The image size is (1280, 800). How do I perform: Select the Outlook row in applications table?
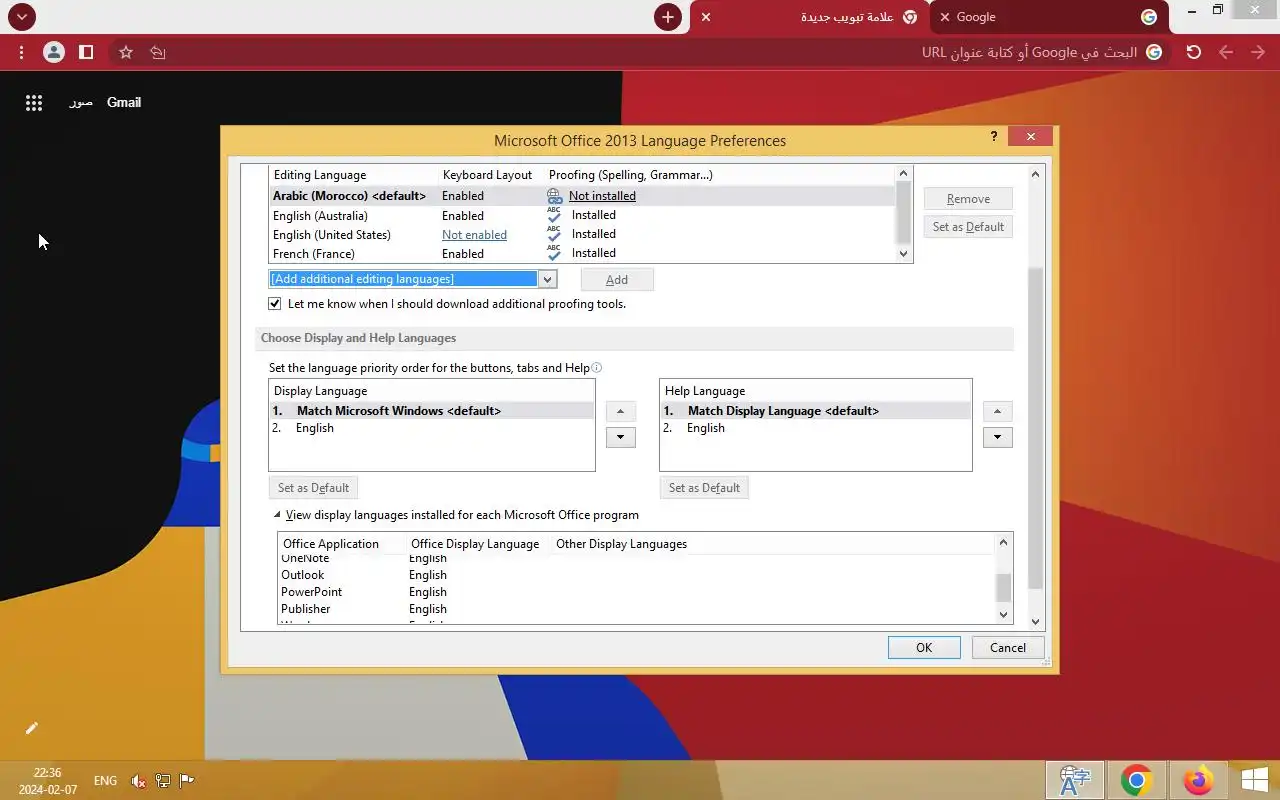pyautogui.click(x=637, y=575)
